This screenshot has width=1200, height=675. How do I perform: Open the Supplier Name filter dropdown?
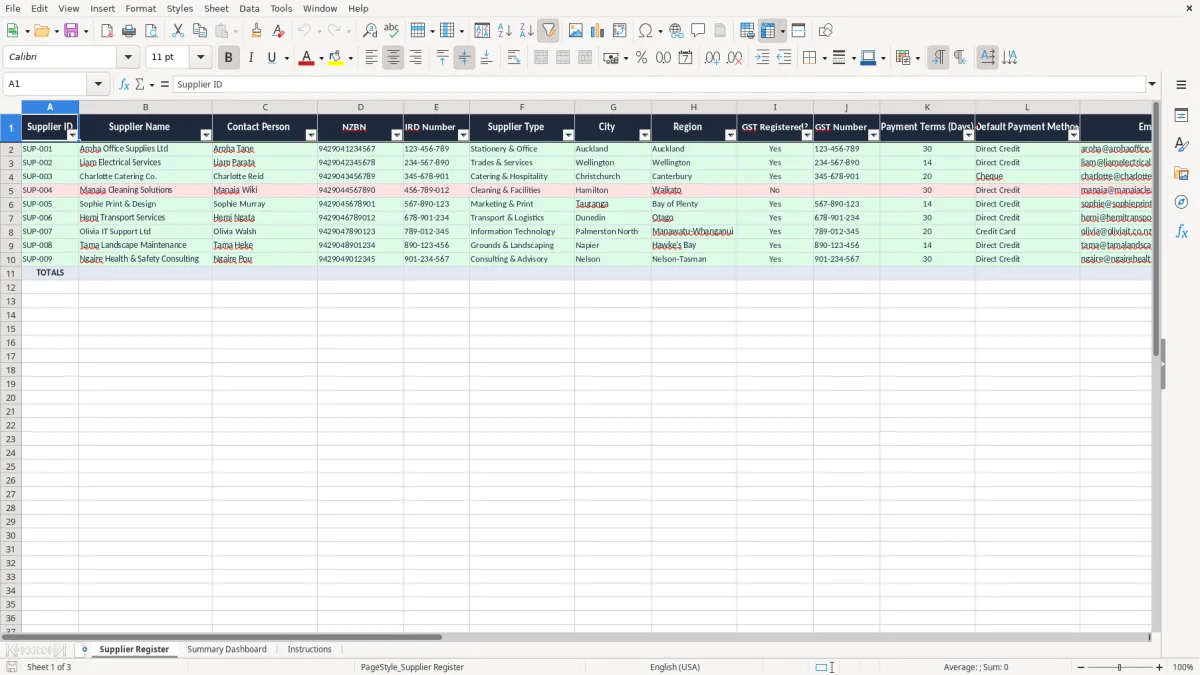pos(206,135)
